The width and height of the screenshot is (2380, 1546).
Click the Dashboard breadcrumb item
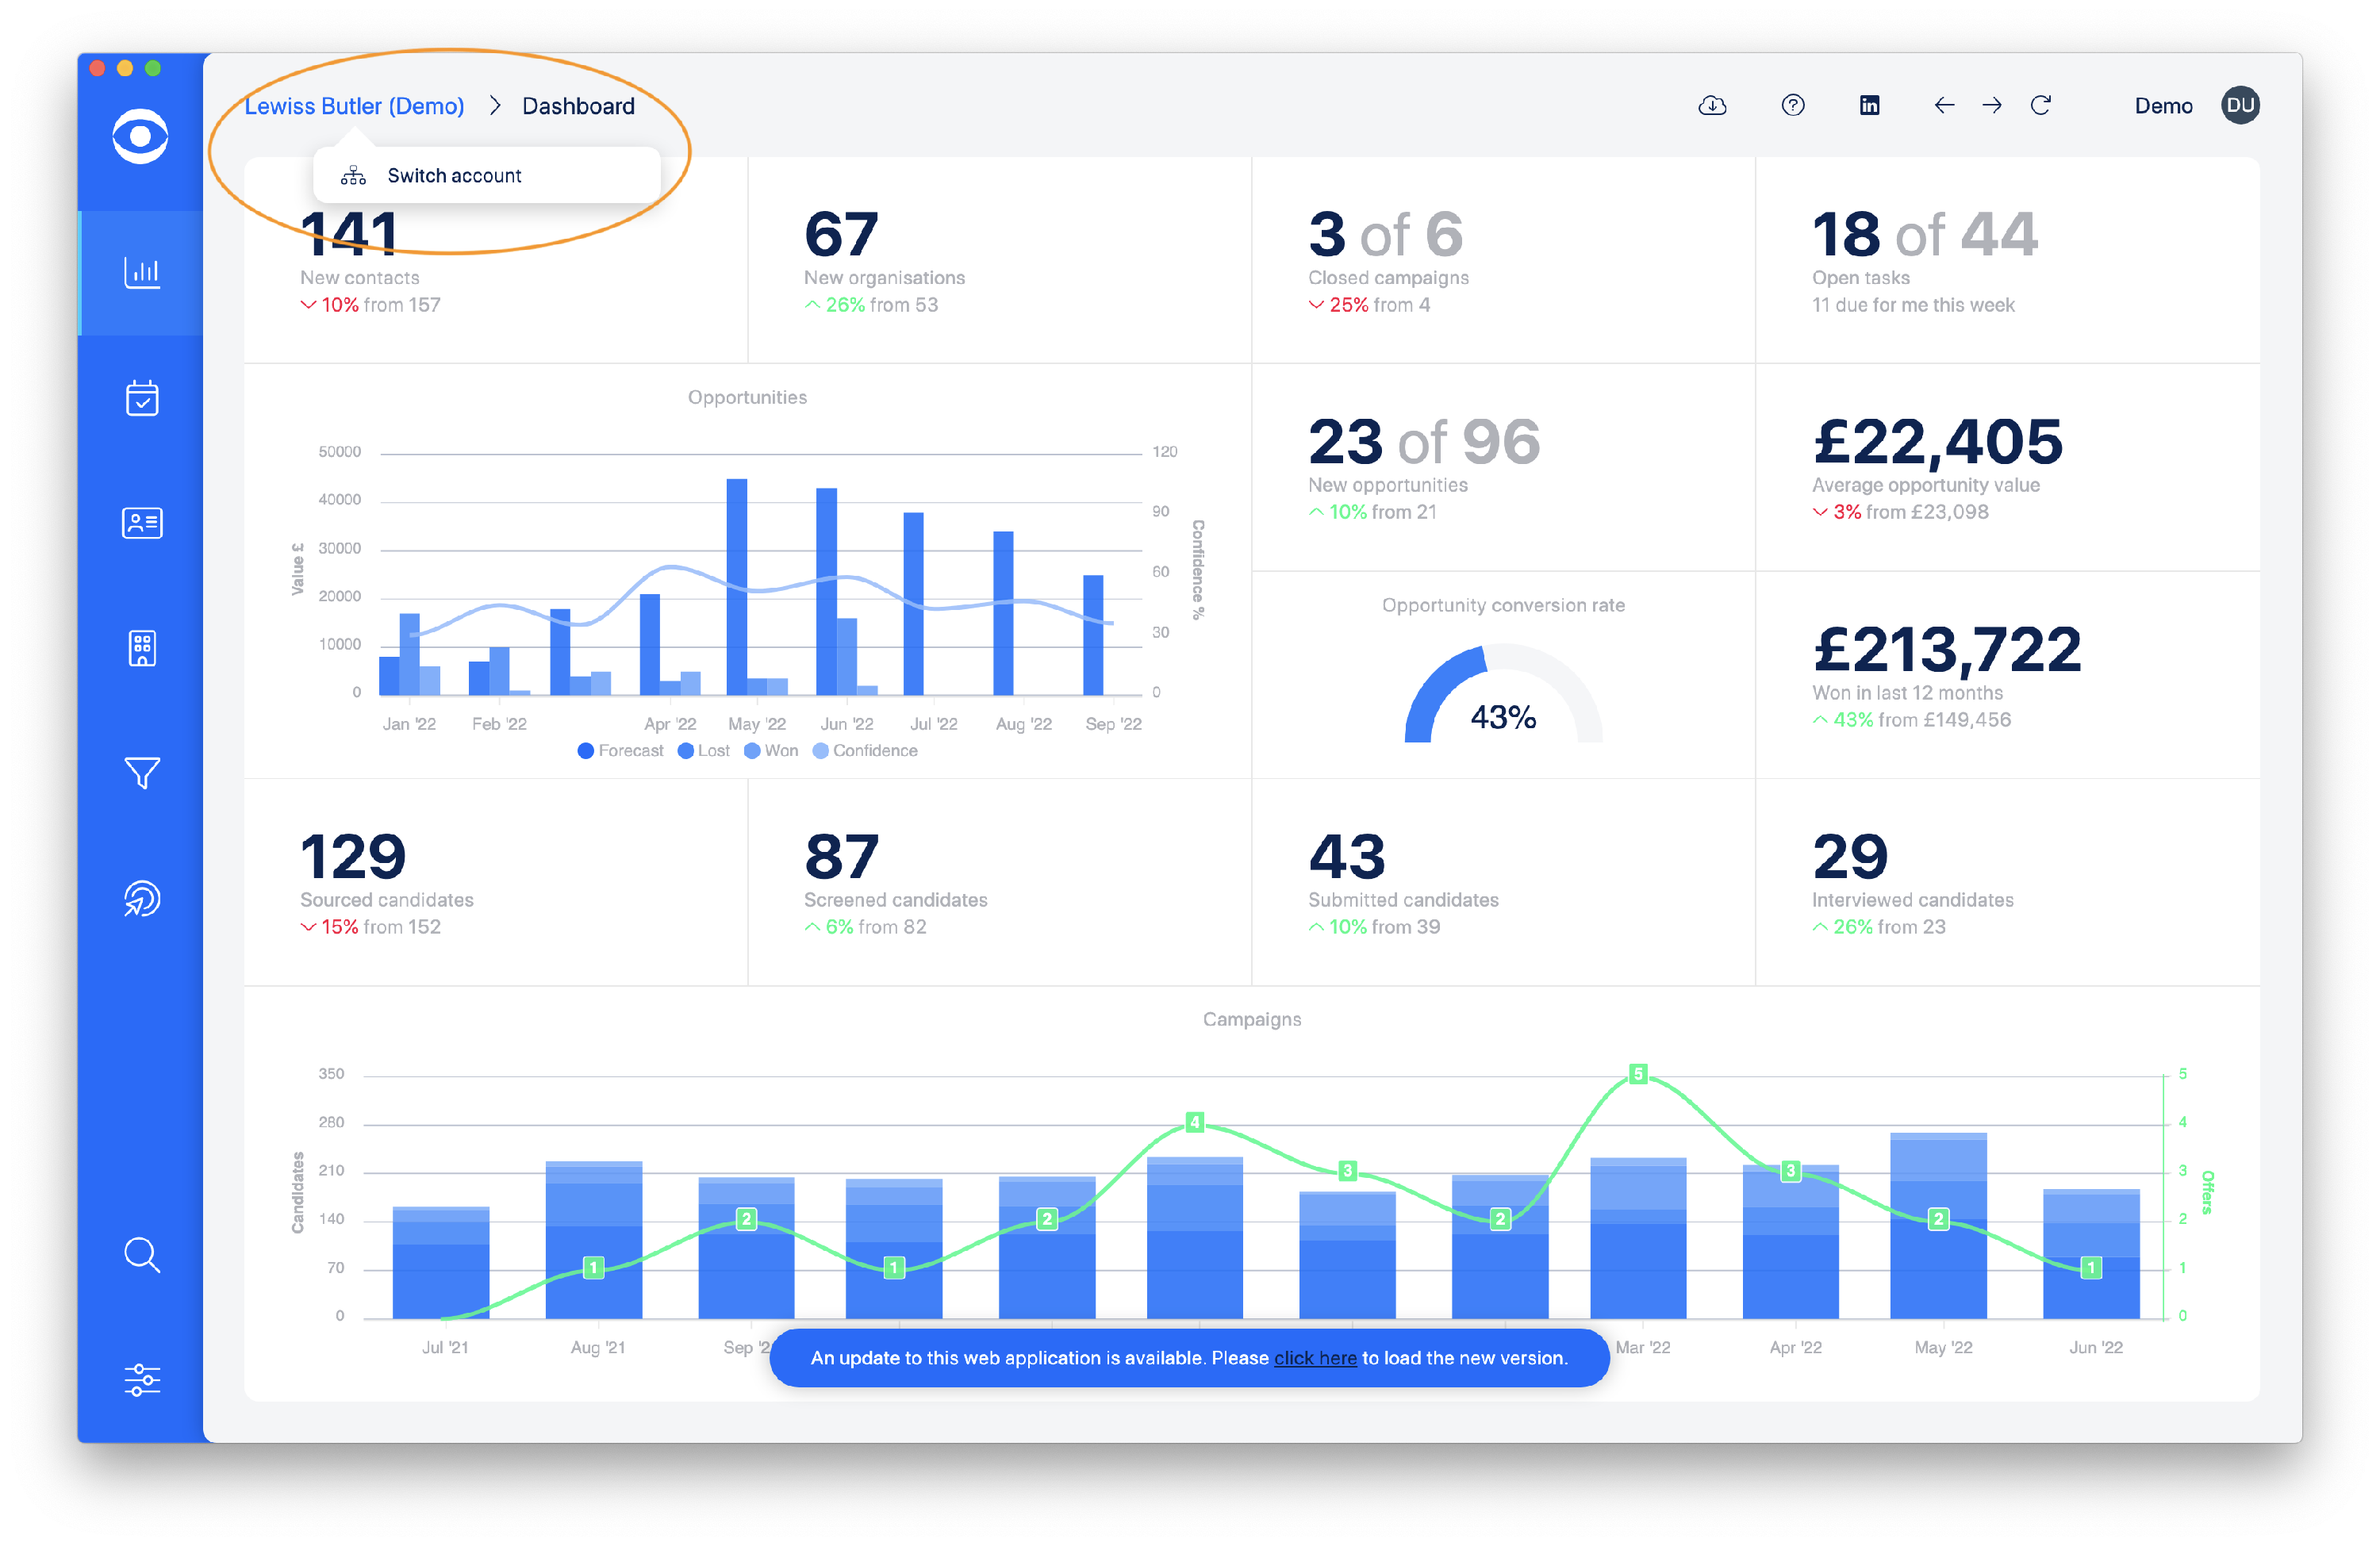pos(578,106)
